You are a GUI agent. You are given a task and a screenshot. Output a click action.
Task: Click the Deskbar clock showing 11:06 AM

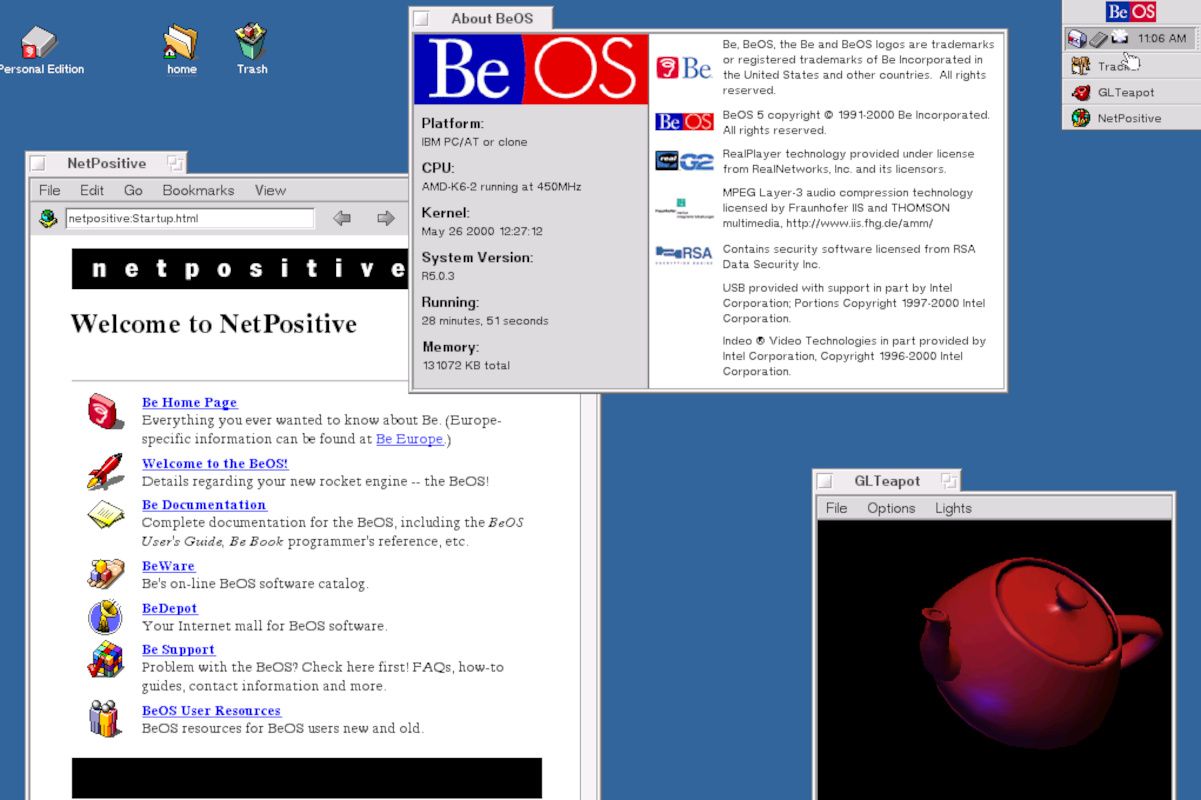1162,39
